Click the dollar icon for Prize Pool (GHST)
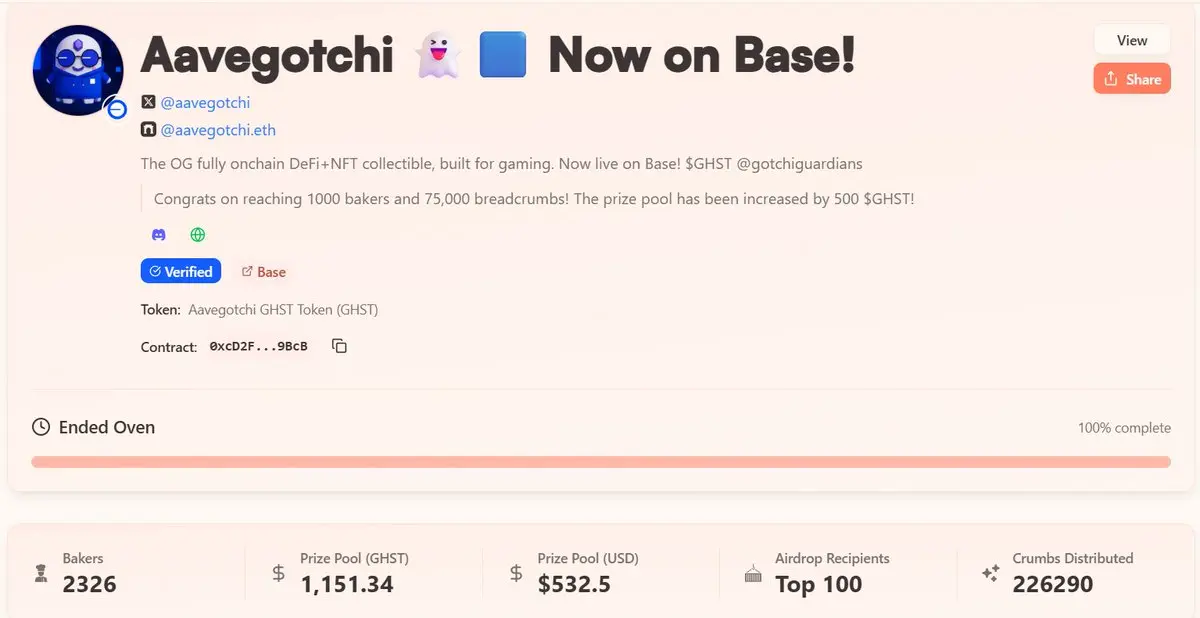This screenshot has height=618, width=1200. [x=279, y=573]
